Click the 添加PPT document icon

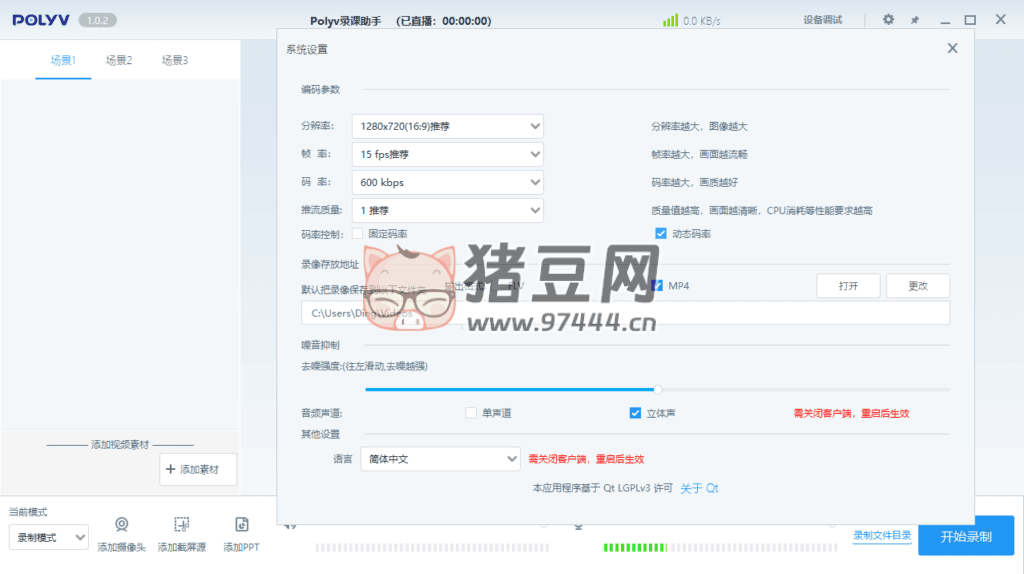[242, 524]
